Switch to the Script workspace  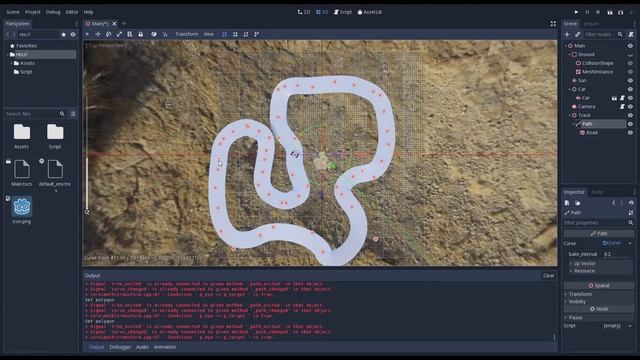(343, 12)
